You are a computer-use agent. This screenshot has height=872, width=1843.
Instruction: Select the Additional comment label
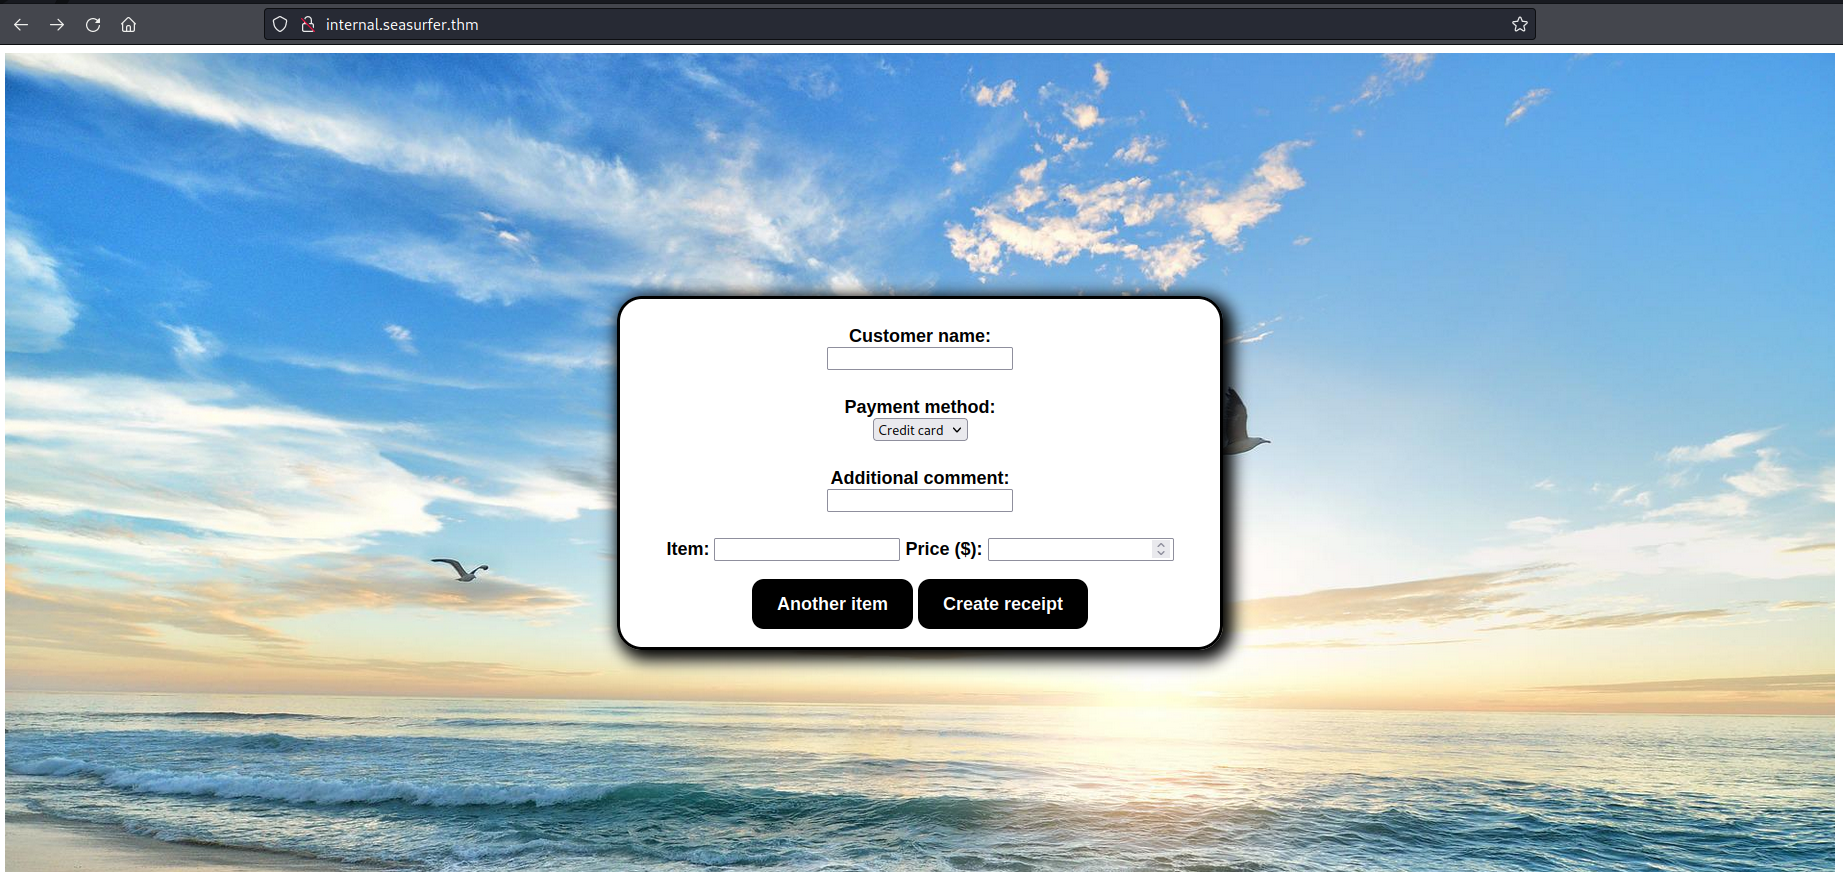[x=920, y=478]
